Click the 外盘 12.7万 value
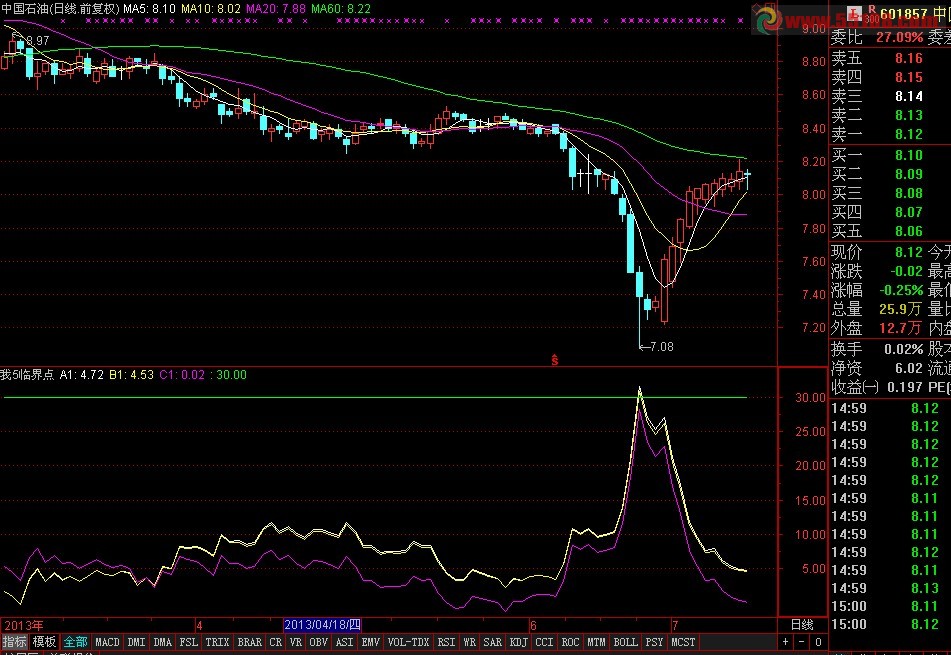Screen dimensions: 951x655 [x=901, y=328]
